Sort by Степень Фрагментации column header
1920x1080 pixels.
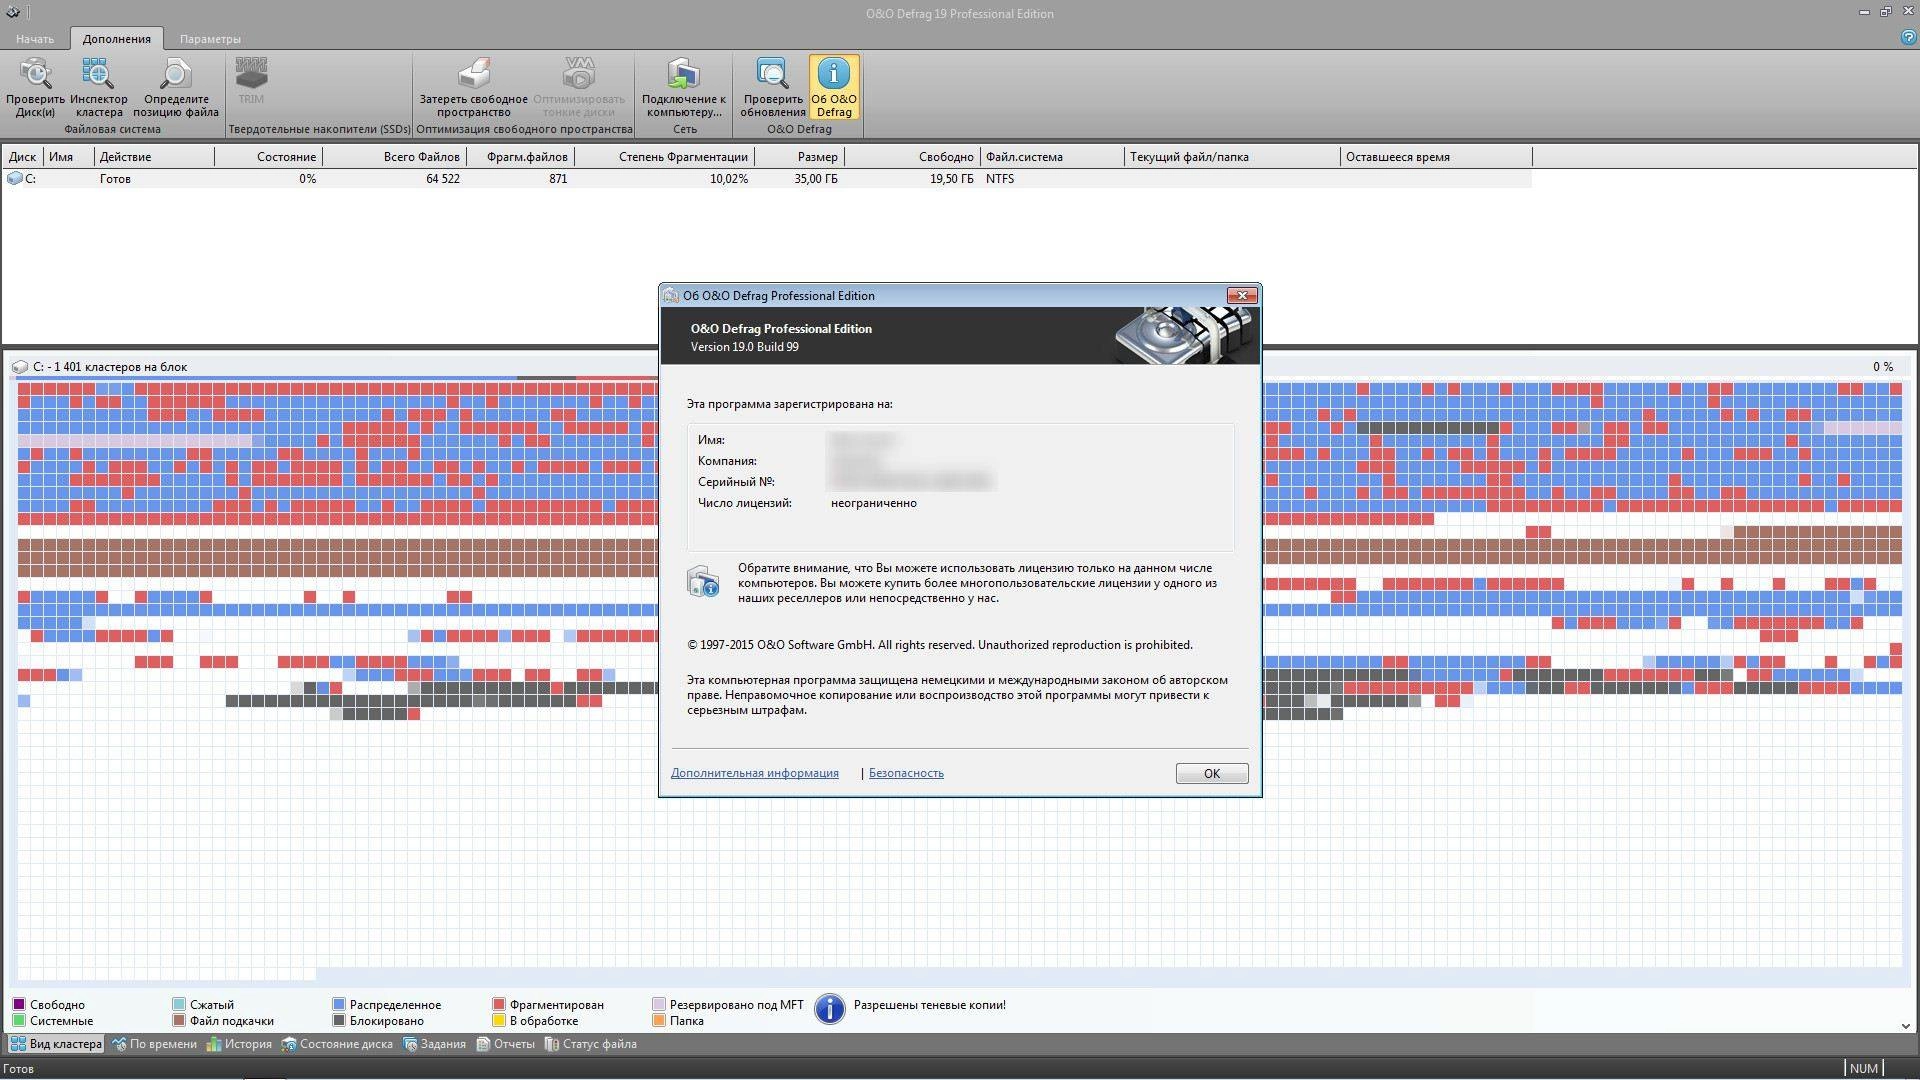tap(664, 157)
